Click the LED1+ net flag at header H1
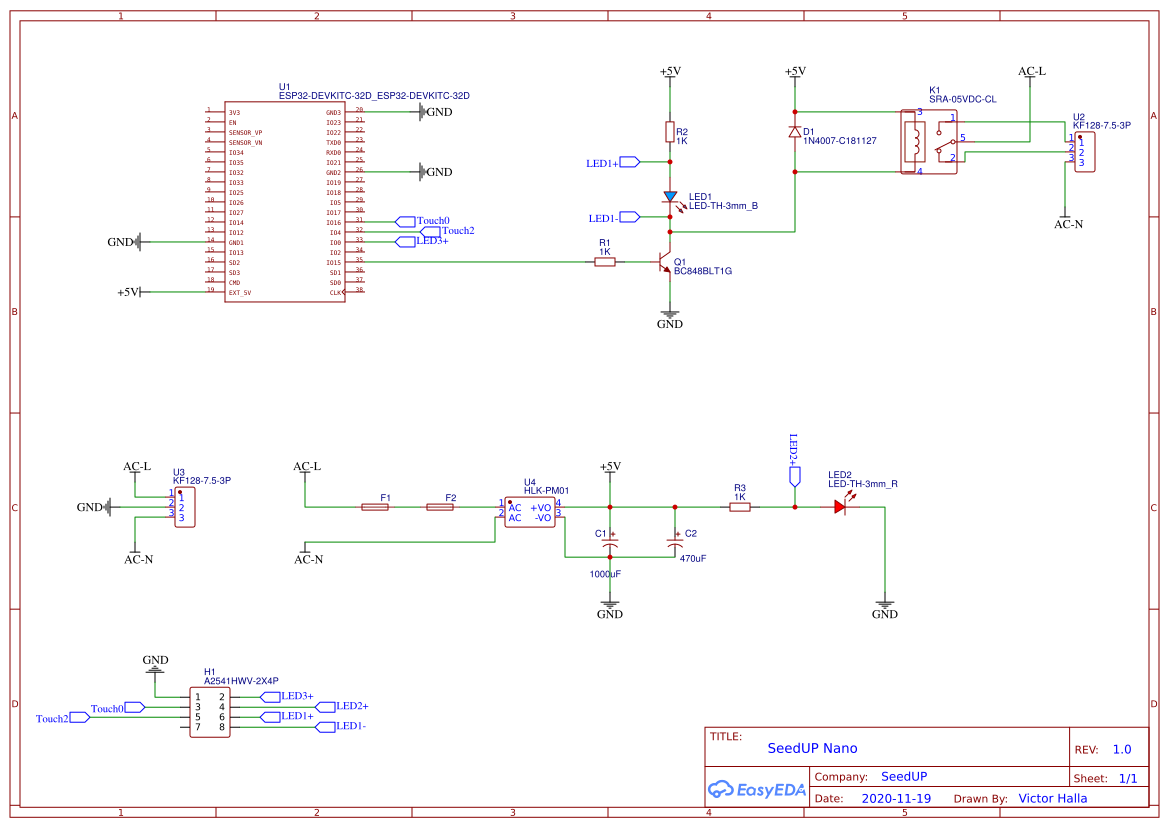This screenshot has width=1169, height=828. (271, 717)
